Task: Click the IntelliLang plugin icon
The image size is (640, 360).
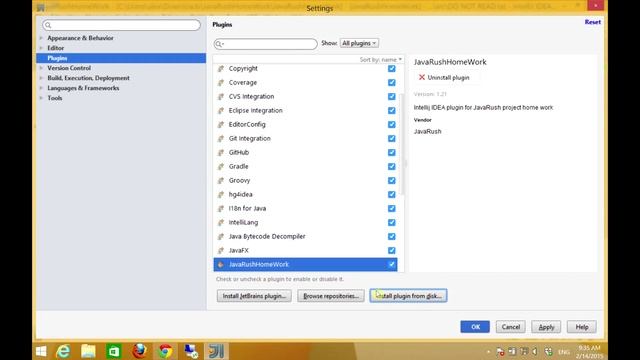Action: coord(221,222)
